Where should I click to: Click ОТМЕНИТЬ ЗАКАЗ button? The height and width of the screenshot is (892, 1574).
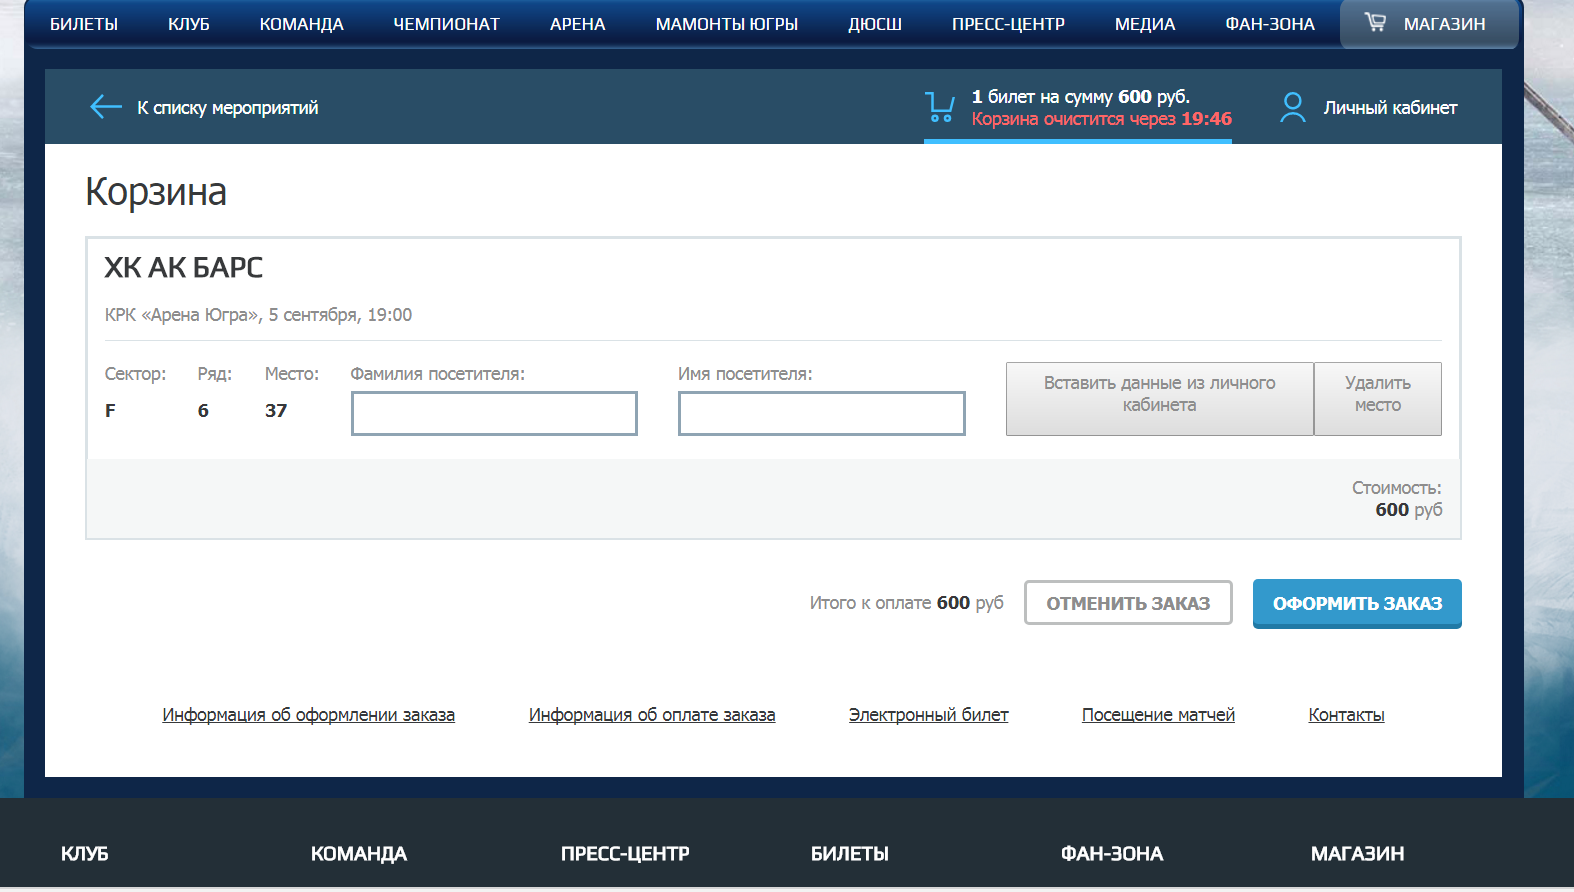point(1128,603)
